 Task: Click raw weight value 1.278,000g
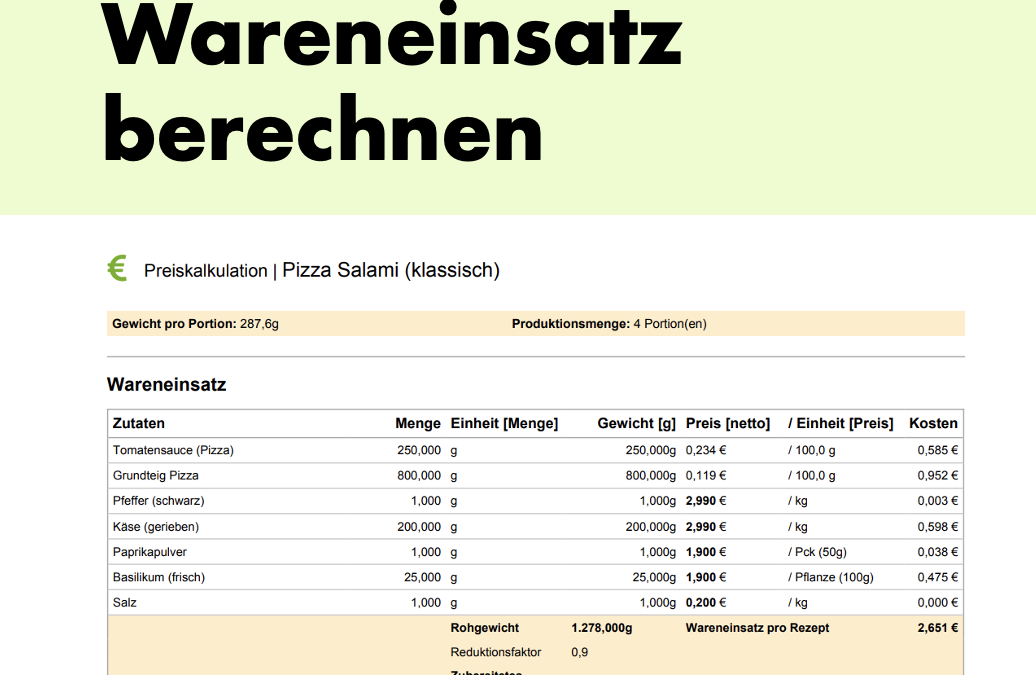[602, 628]
